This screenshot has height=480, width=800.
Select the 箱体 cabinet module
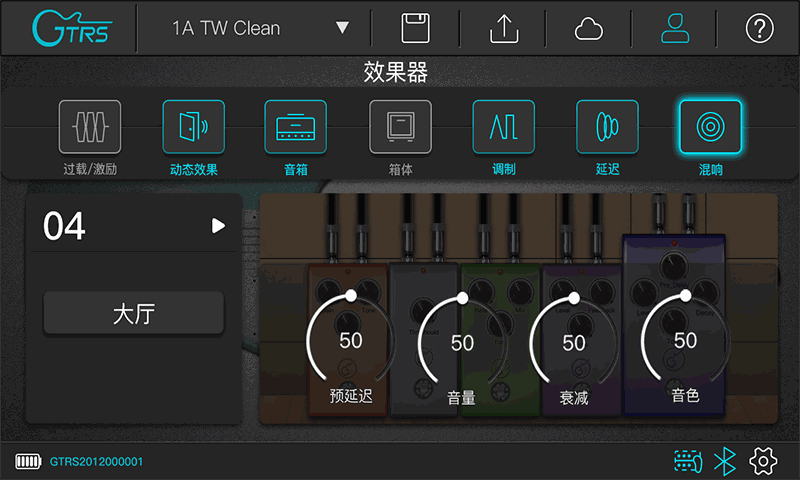(401, 127)
